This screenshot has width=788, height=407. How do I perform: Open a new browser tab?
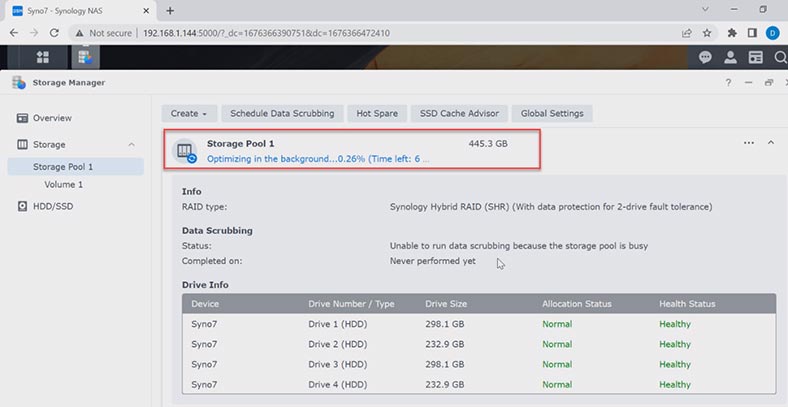[x=170, y=11]
